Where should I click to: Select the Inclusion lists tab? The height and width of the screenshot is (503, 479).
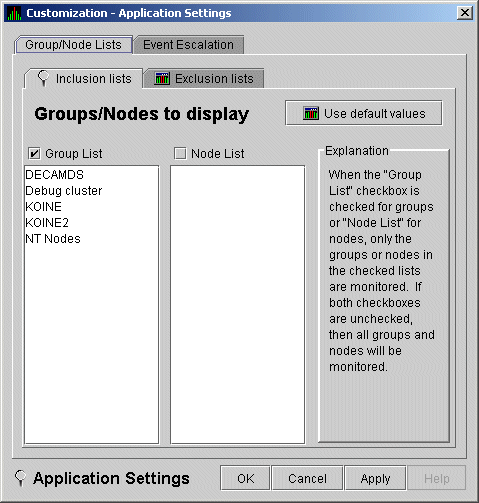tap(84, 78)
